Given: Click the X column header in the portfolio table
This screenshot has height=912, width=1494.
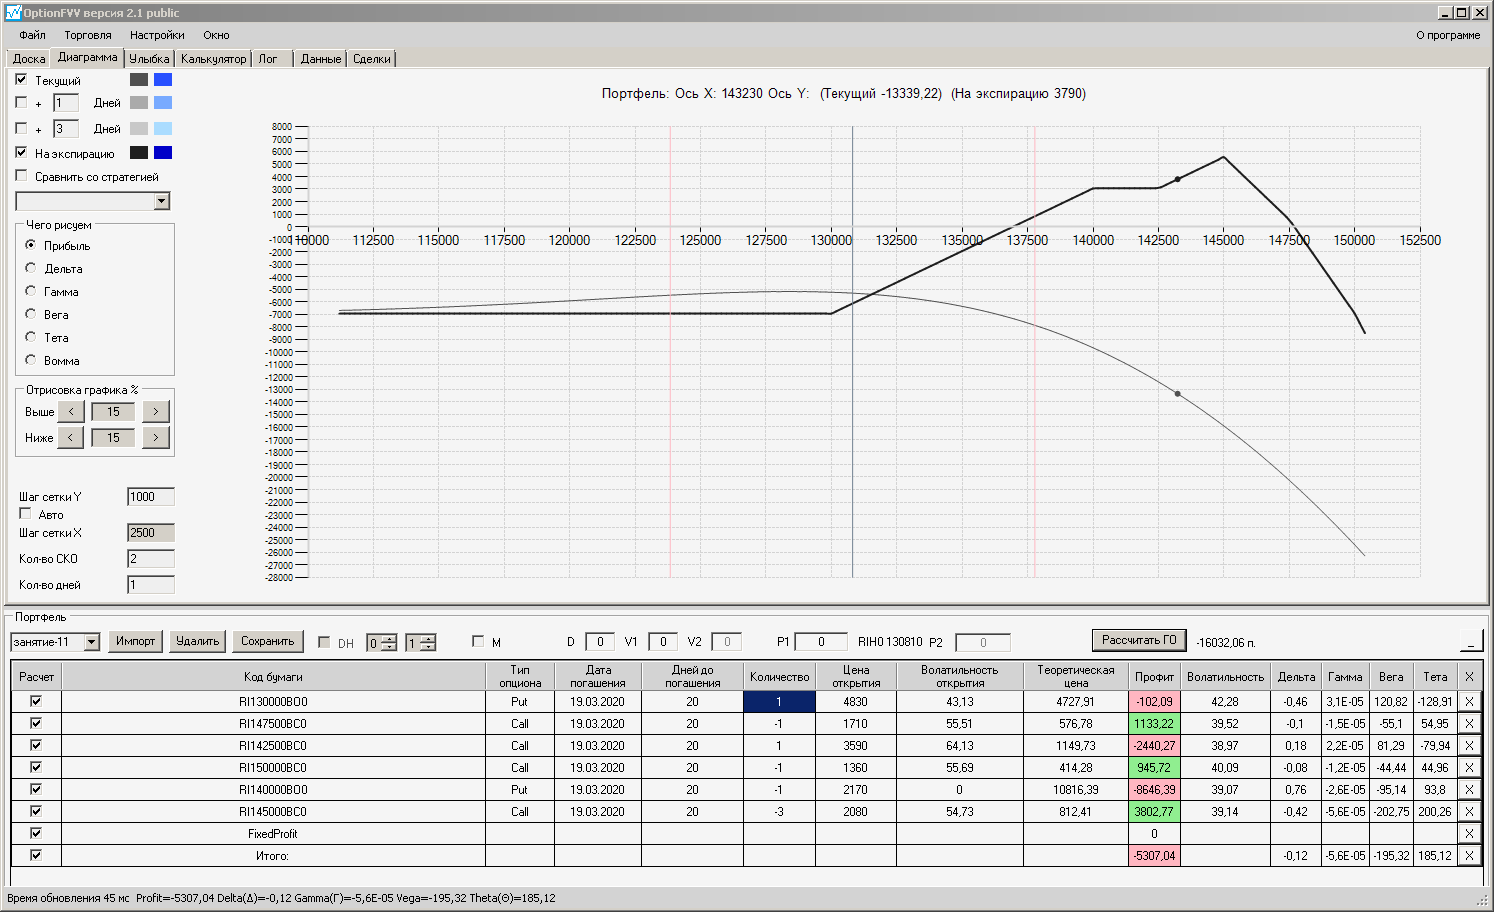Looking at the screenshot, I should click(x=1469, y=676).
